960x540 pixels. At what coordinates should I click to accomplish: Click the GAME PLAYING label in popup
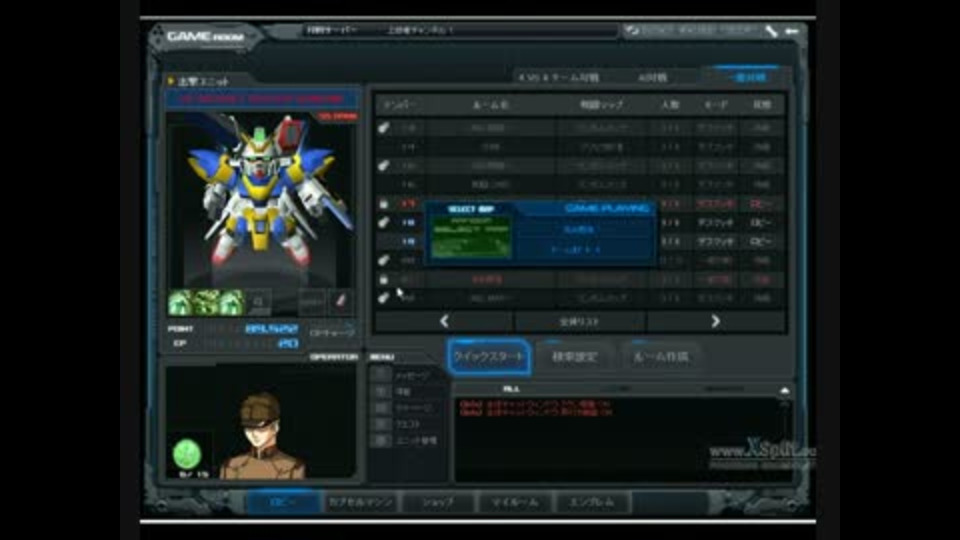(x=607, y=208)
